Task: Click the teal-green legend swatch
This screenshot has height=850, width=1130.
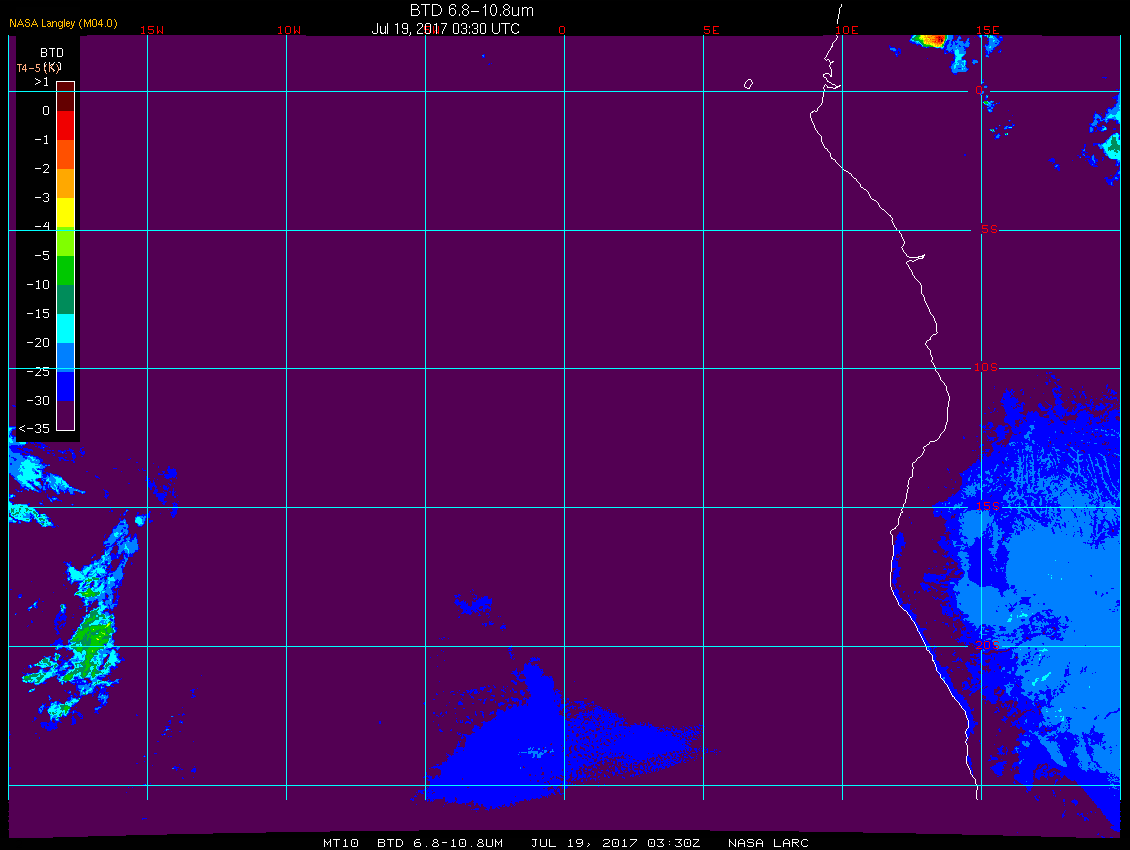Action: tap(66, 299)
